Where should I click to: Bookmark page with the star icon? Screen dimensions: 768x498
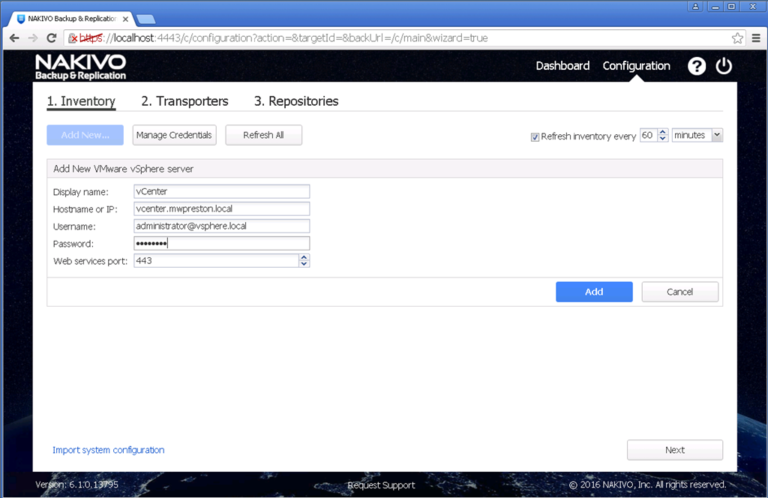click(x=737, y=38)
